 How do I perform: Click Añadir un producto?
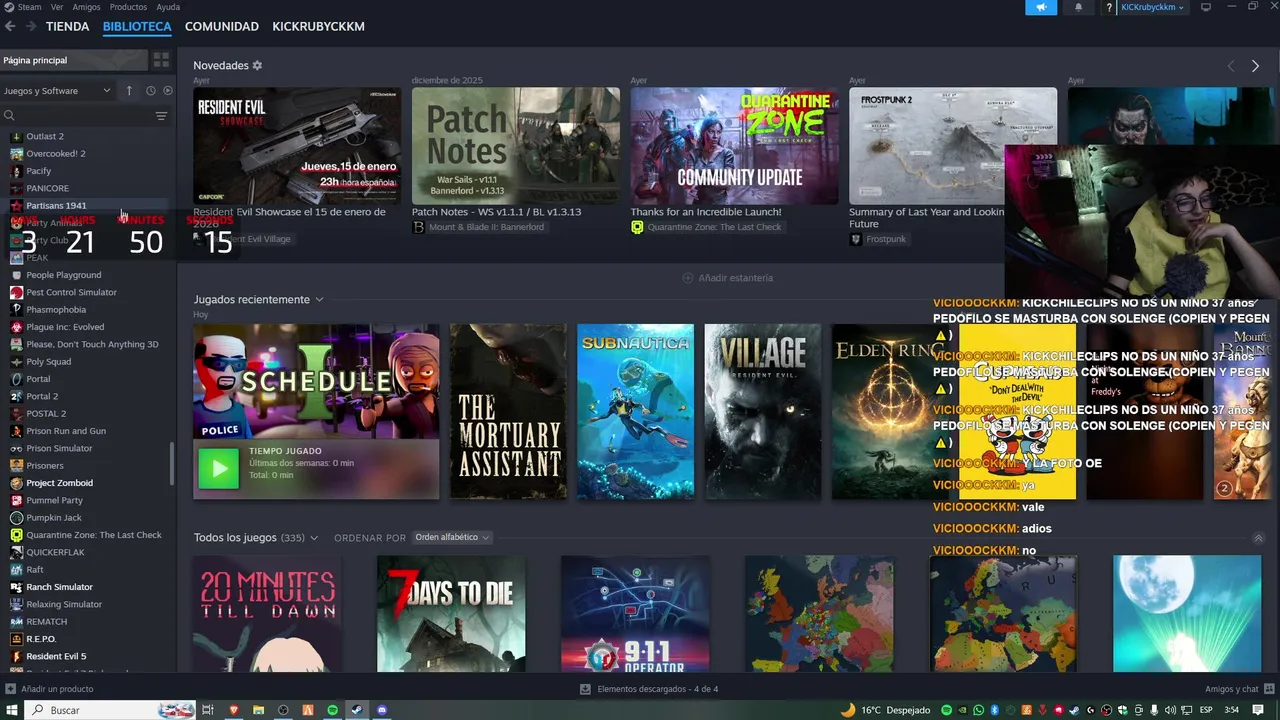(x=49, y=689)
